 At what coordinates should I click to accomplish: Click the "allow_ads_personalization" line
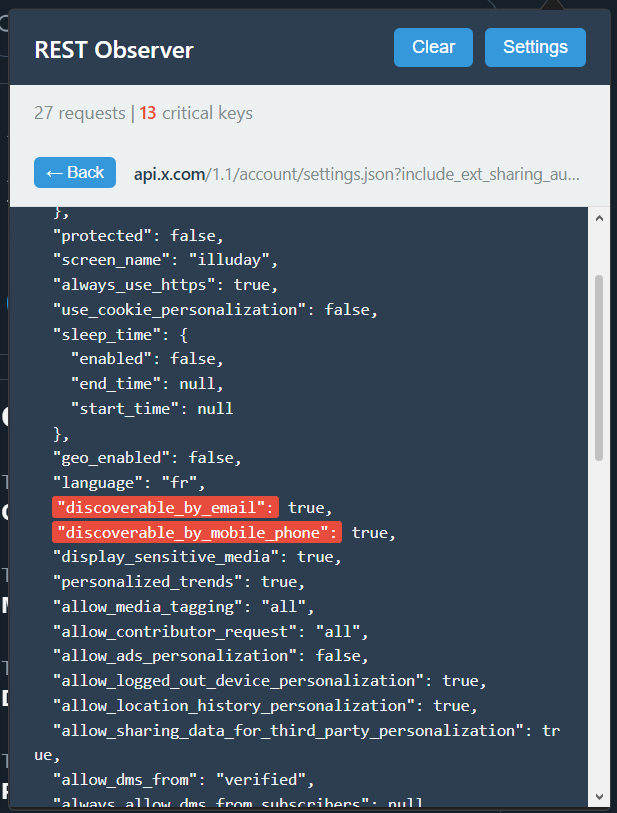point(211,656)
